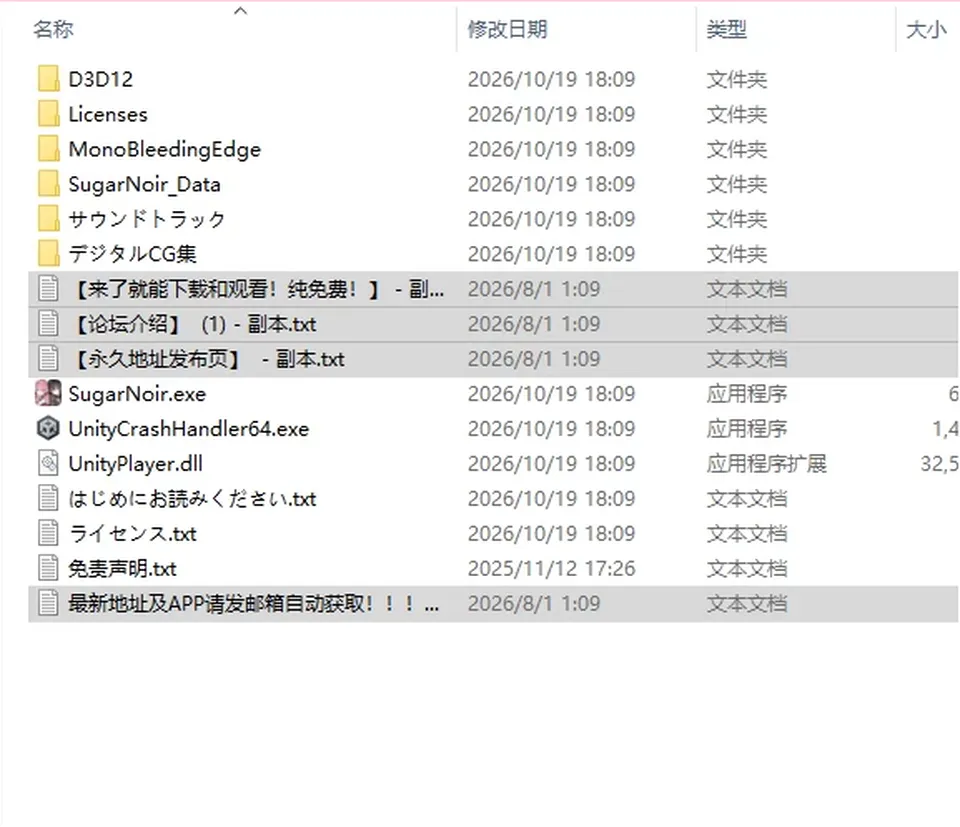Select the D3D12 folder icon
Screen dimensions: 960x827
[48, 79]
